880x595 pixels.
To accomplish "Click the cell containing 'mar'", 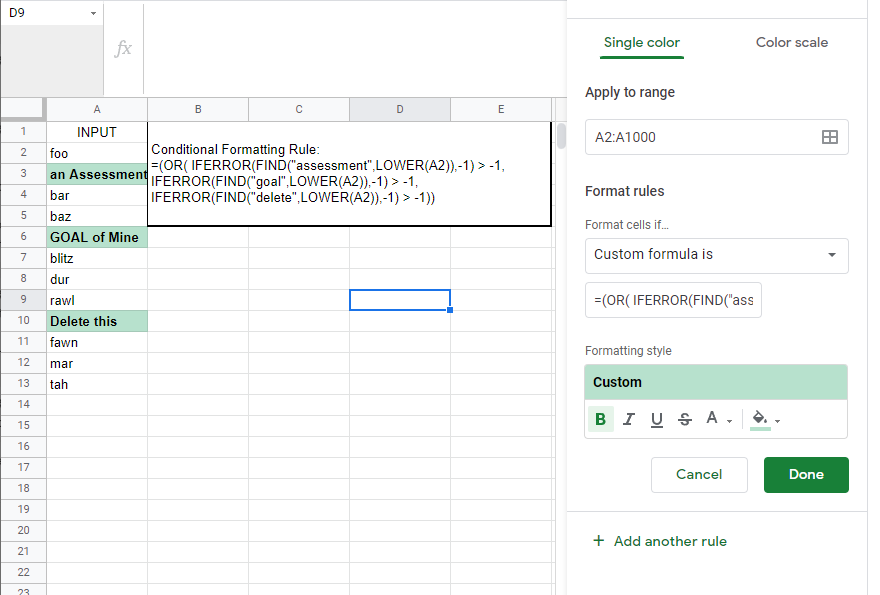I will coord(97,363).
